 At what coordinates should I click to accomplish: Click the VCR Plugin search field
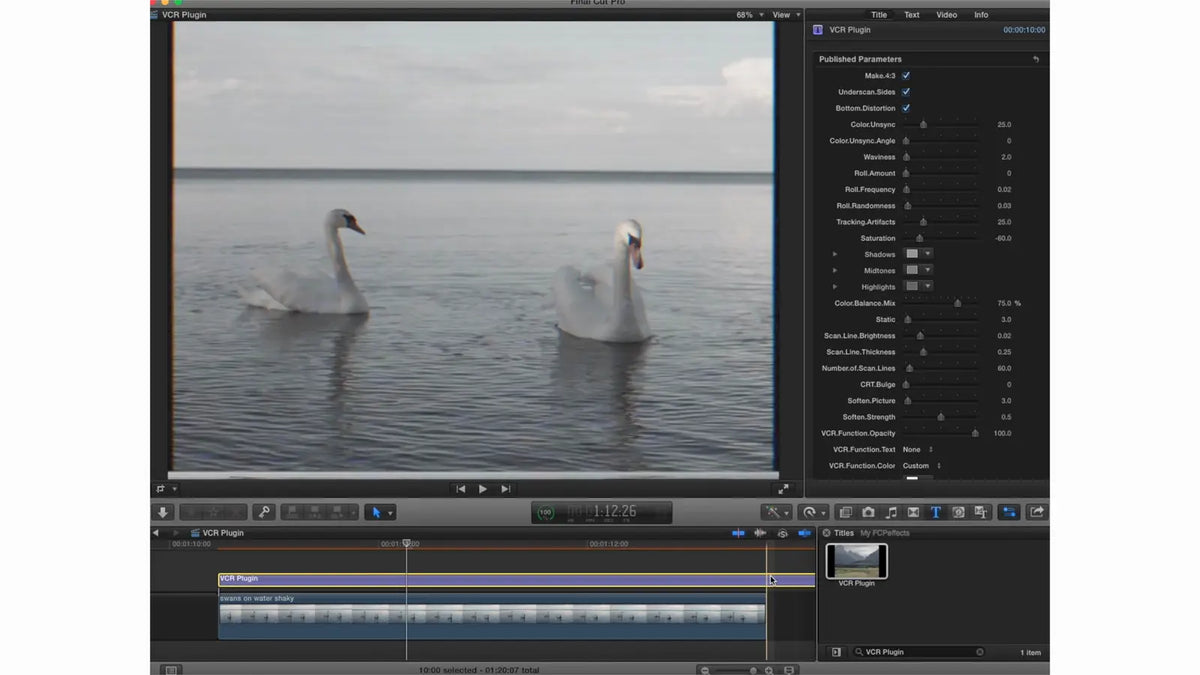coord(917,652)
